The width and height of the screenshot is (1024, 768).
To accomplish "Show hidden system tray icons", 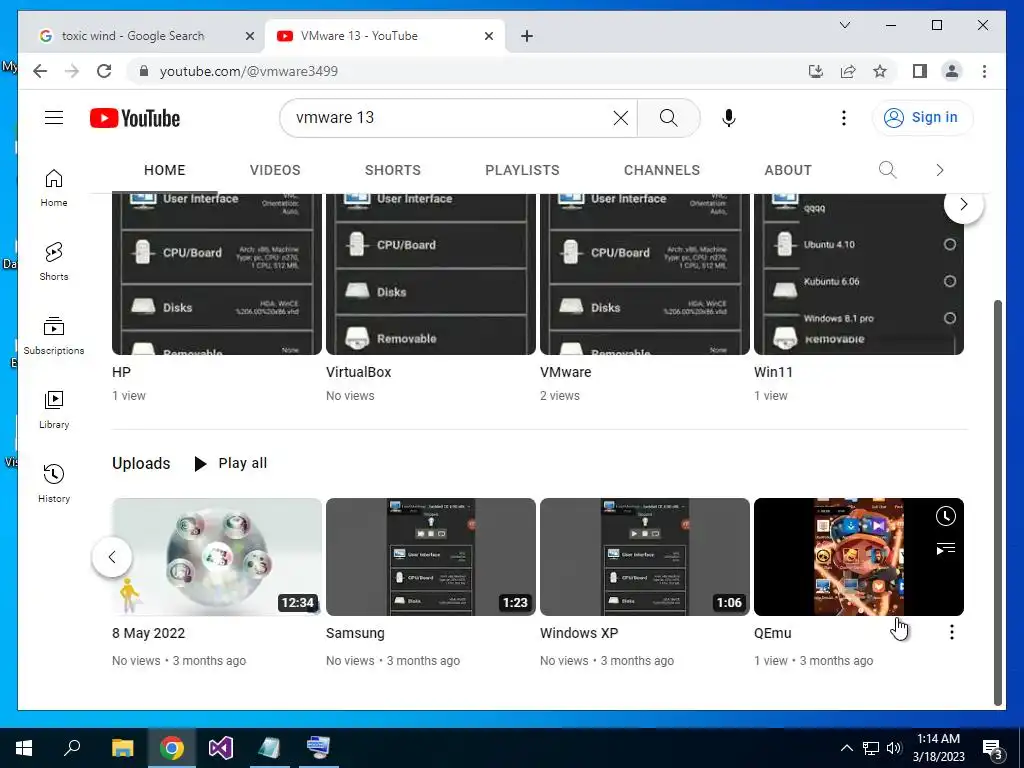I will click(x=846, y=748).
